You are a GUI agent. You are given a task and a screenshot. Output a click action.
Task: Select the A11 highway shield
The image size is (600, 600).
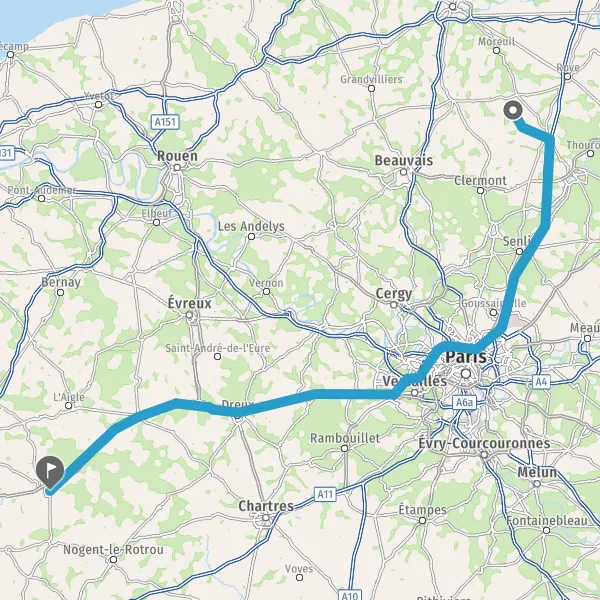[x=325, y=494]
